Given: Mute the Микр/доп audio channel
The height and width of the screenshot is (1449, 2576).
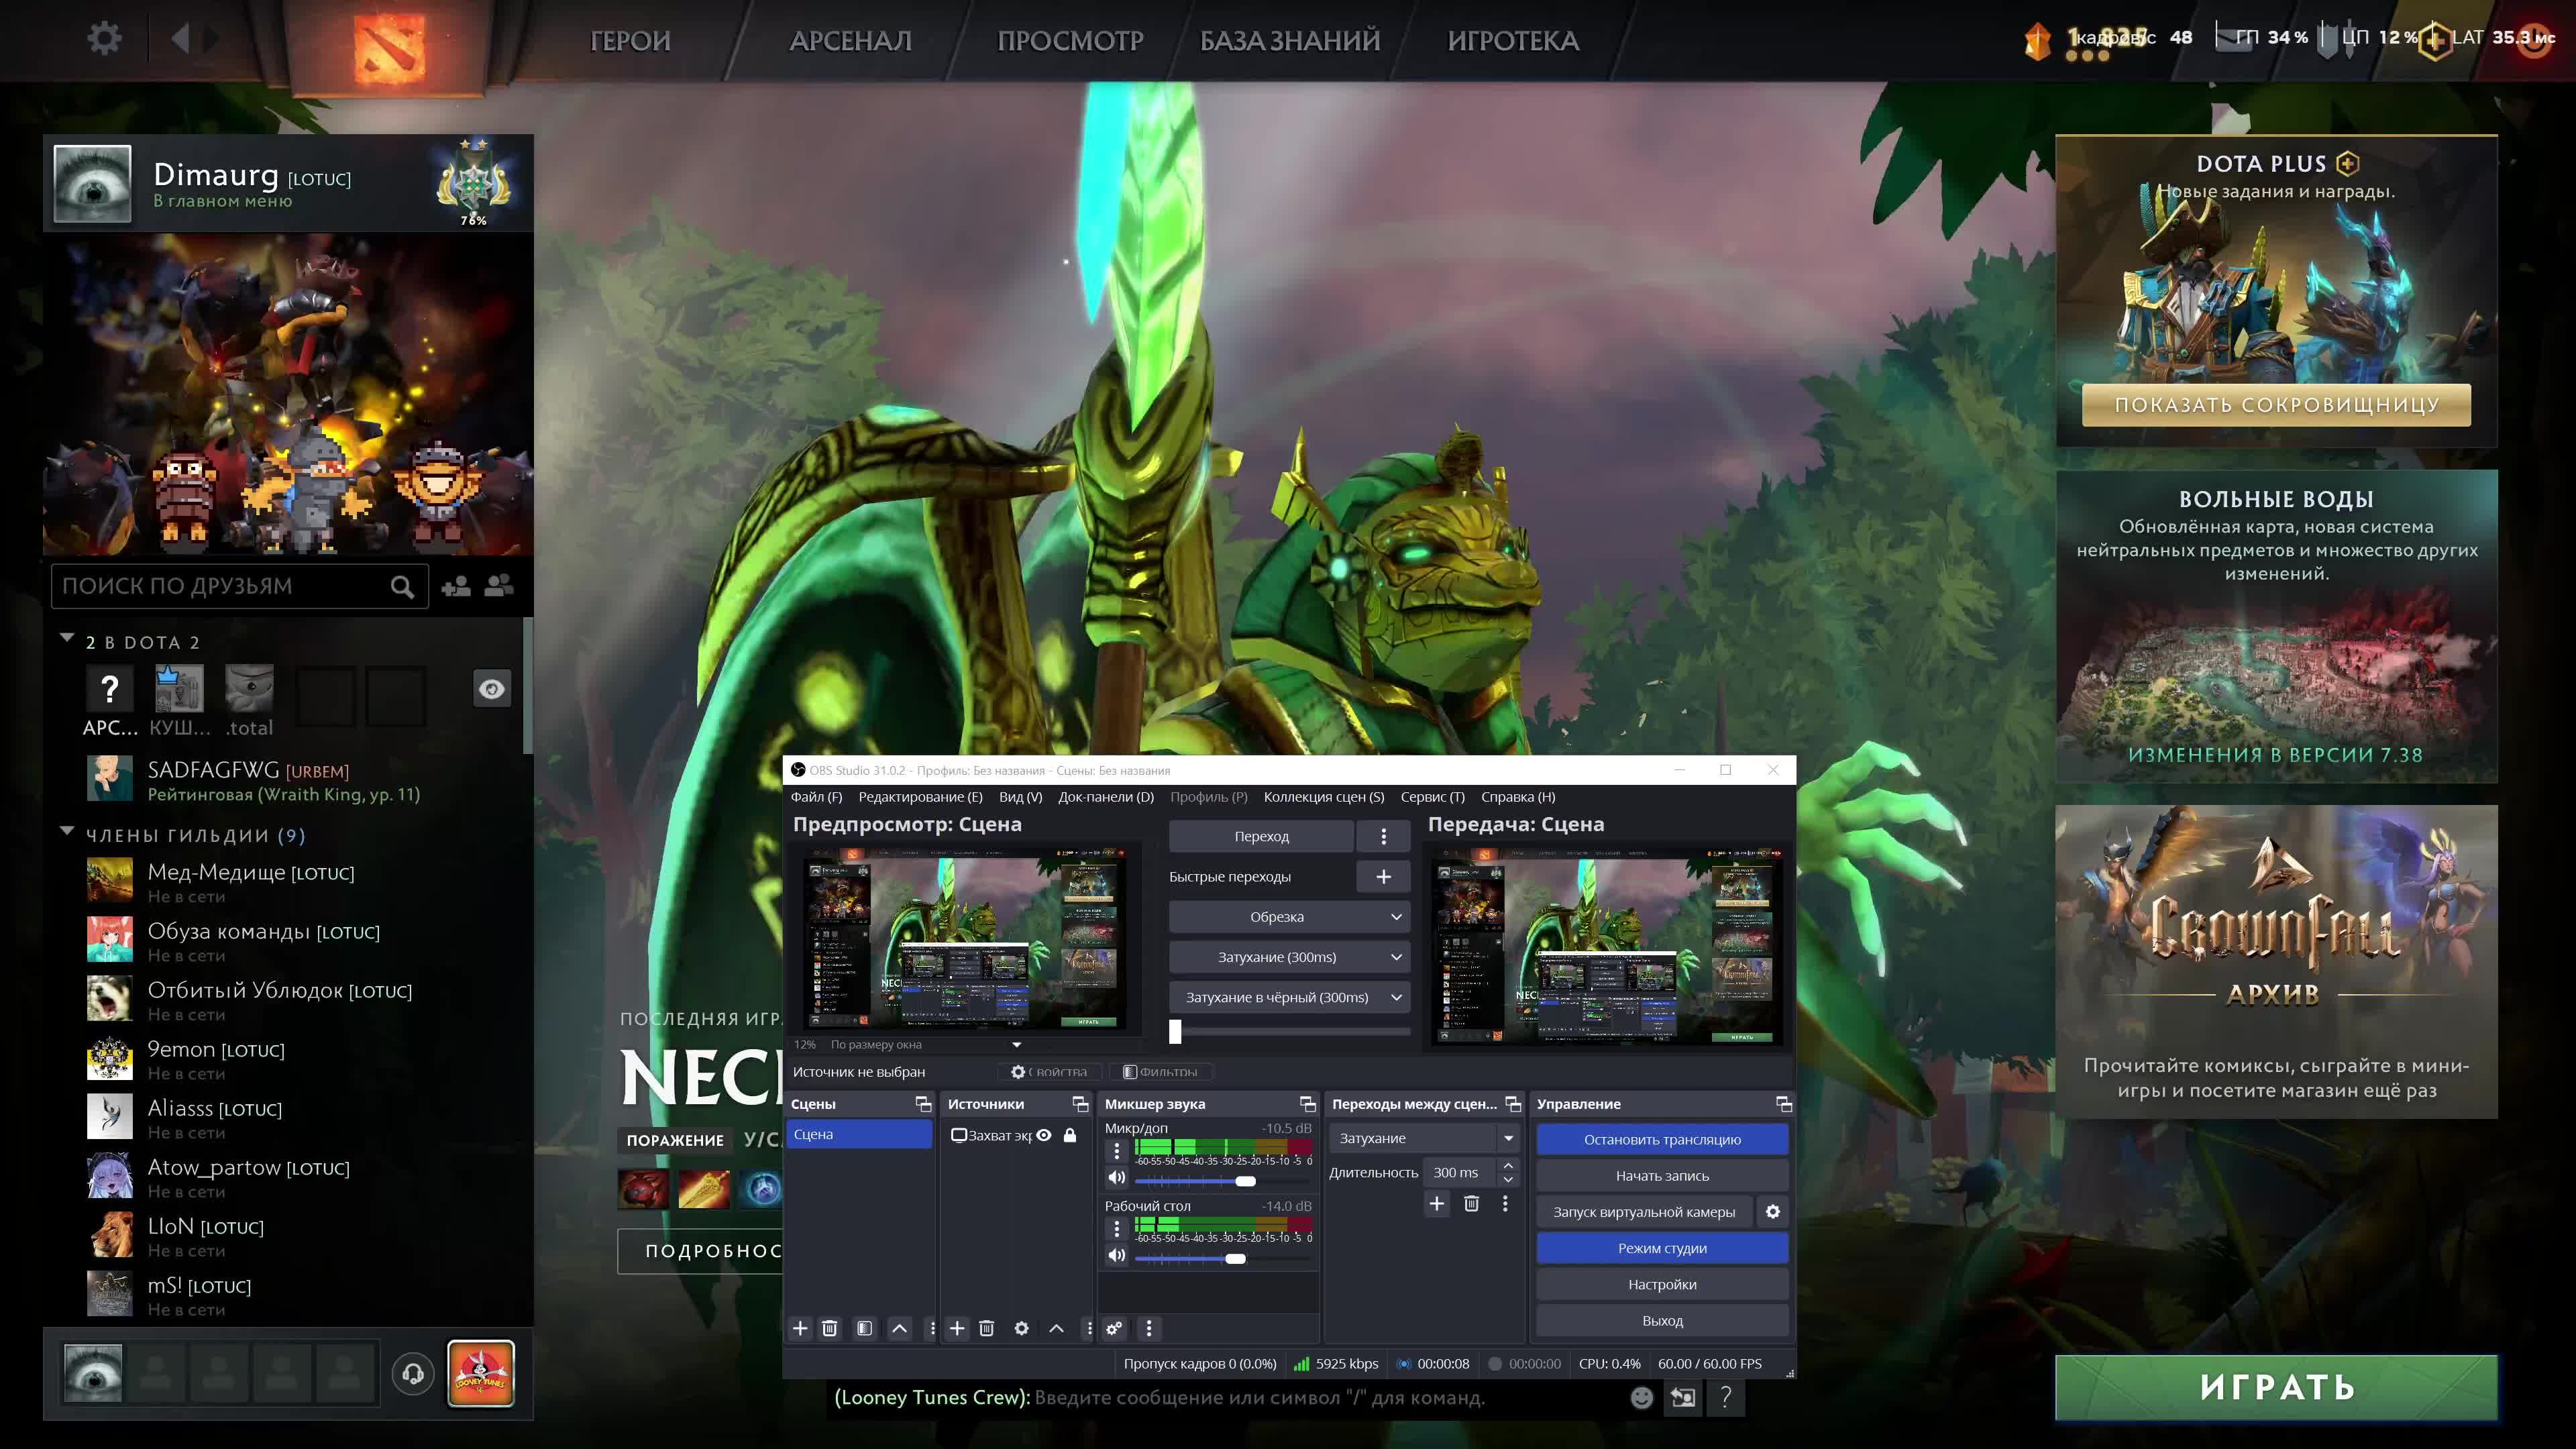Looking at the screenshot, I should coord(1117,1178).
